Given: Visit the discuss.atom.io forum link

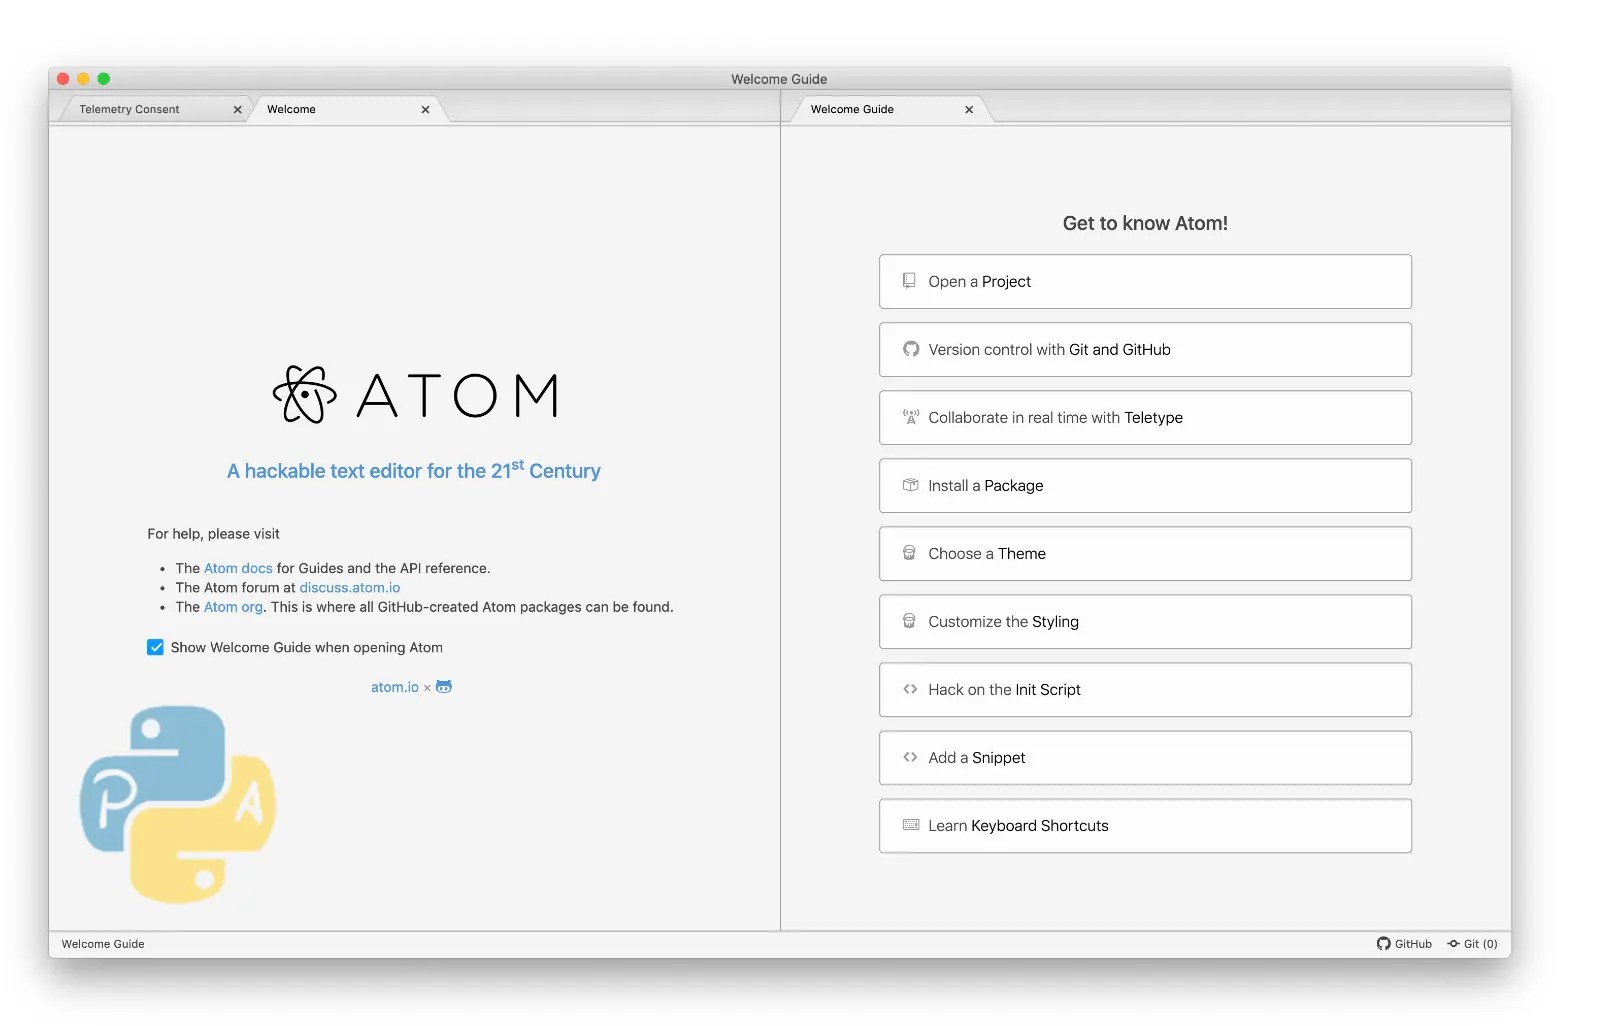Looking at the screenshot, I should tap(350, 588).
